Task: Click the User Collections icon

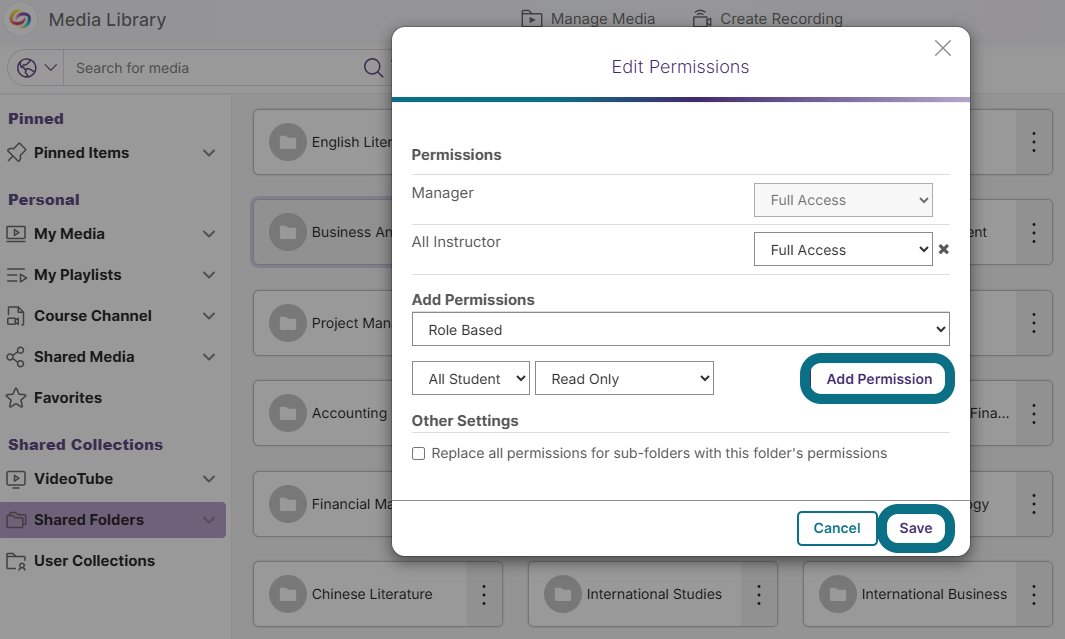Action: coord(16,561)
